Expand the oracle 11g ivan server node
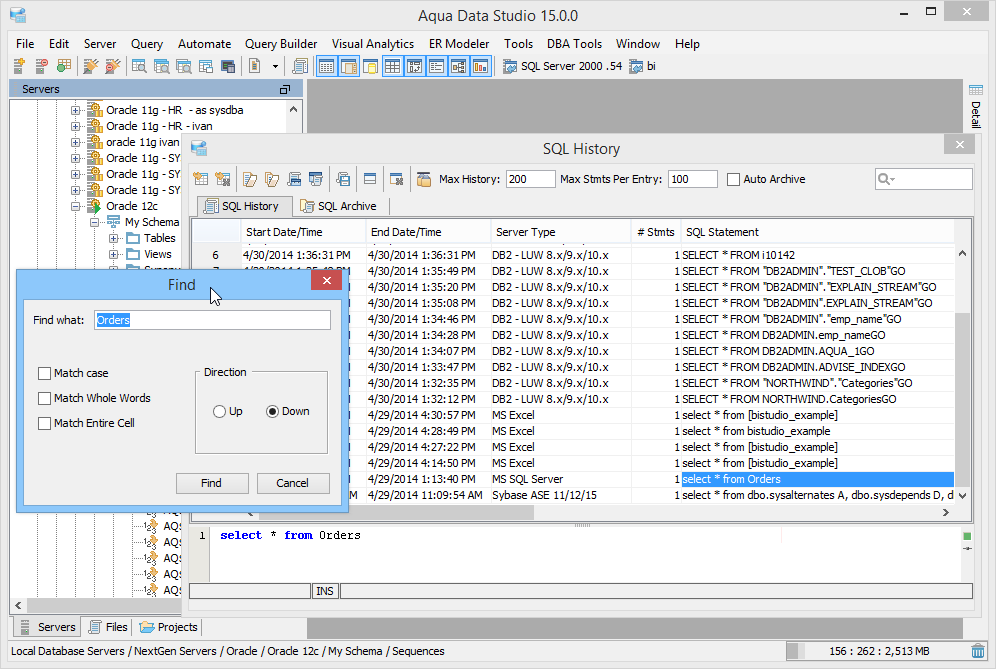The image size is (996, 669). [x=76, y=142]
